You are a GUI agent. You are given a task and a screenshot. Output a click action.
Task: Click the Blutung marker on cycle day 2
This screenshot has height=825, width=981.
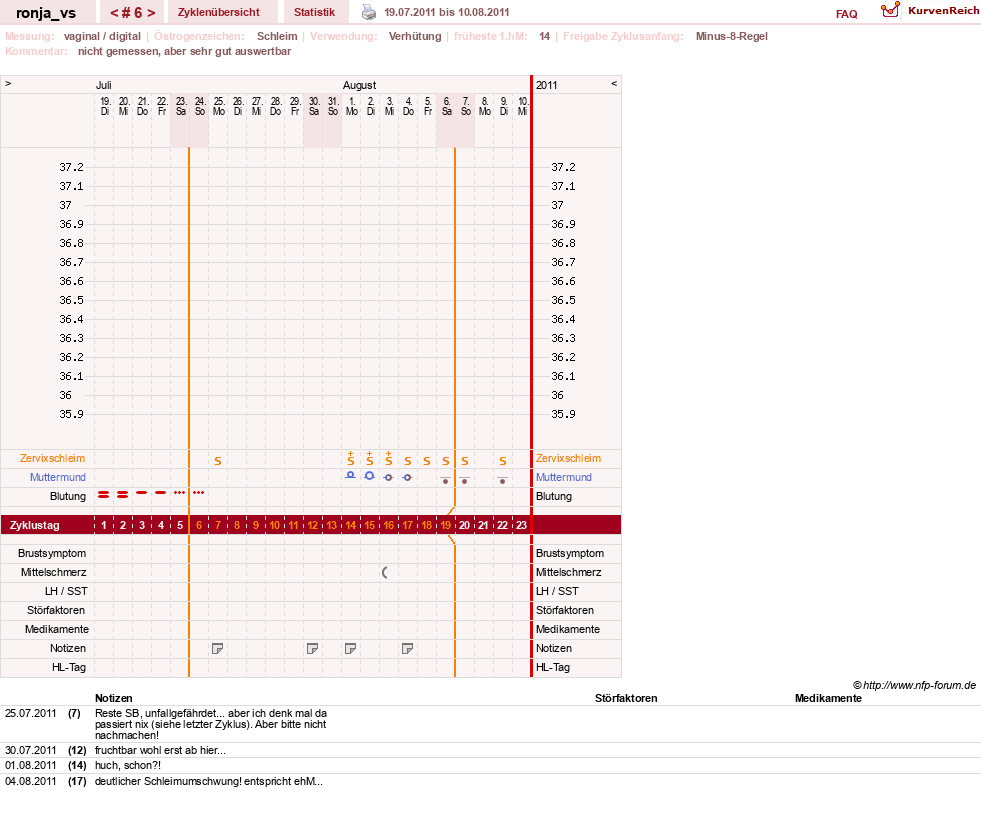pos(123,495)
